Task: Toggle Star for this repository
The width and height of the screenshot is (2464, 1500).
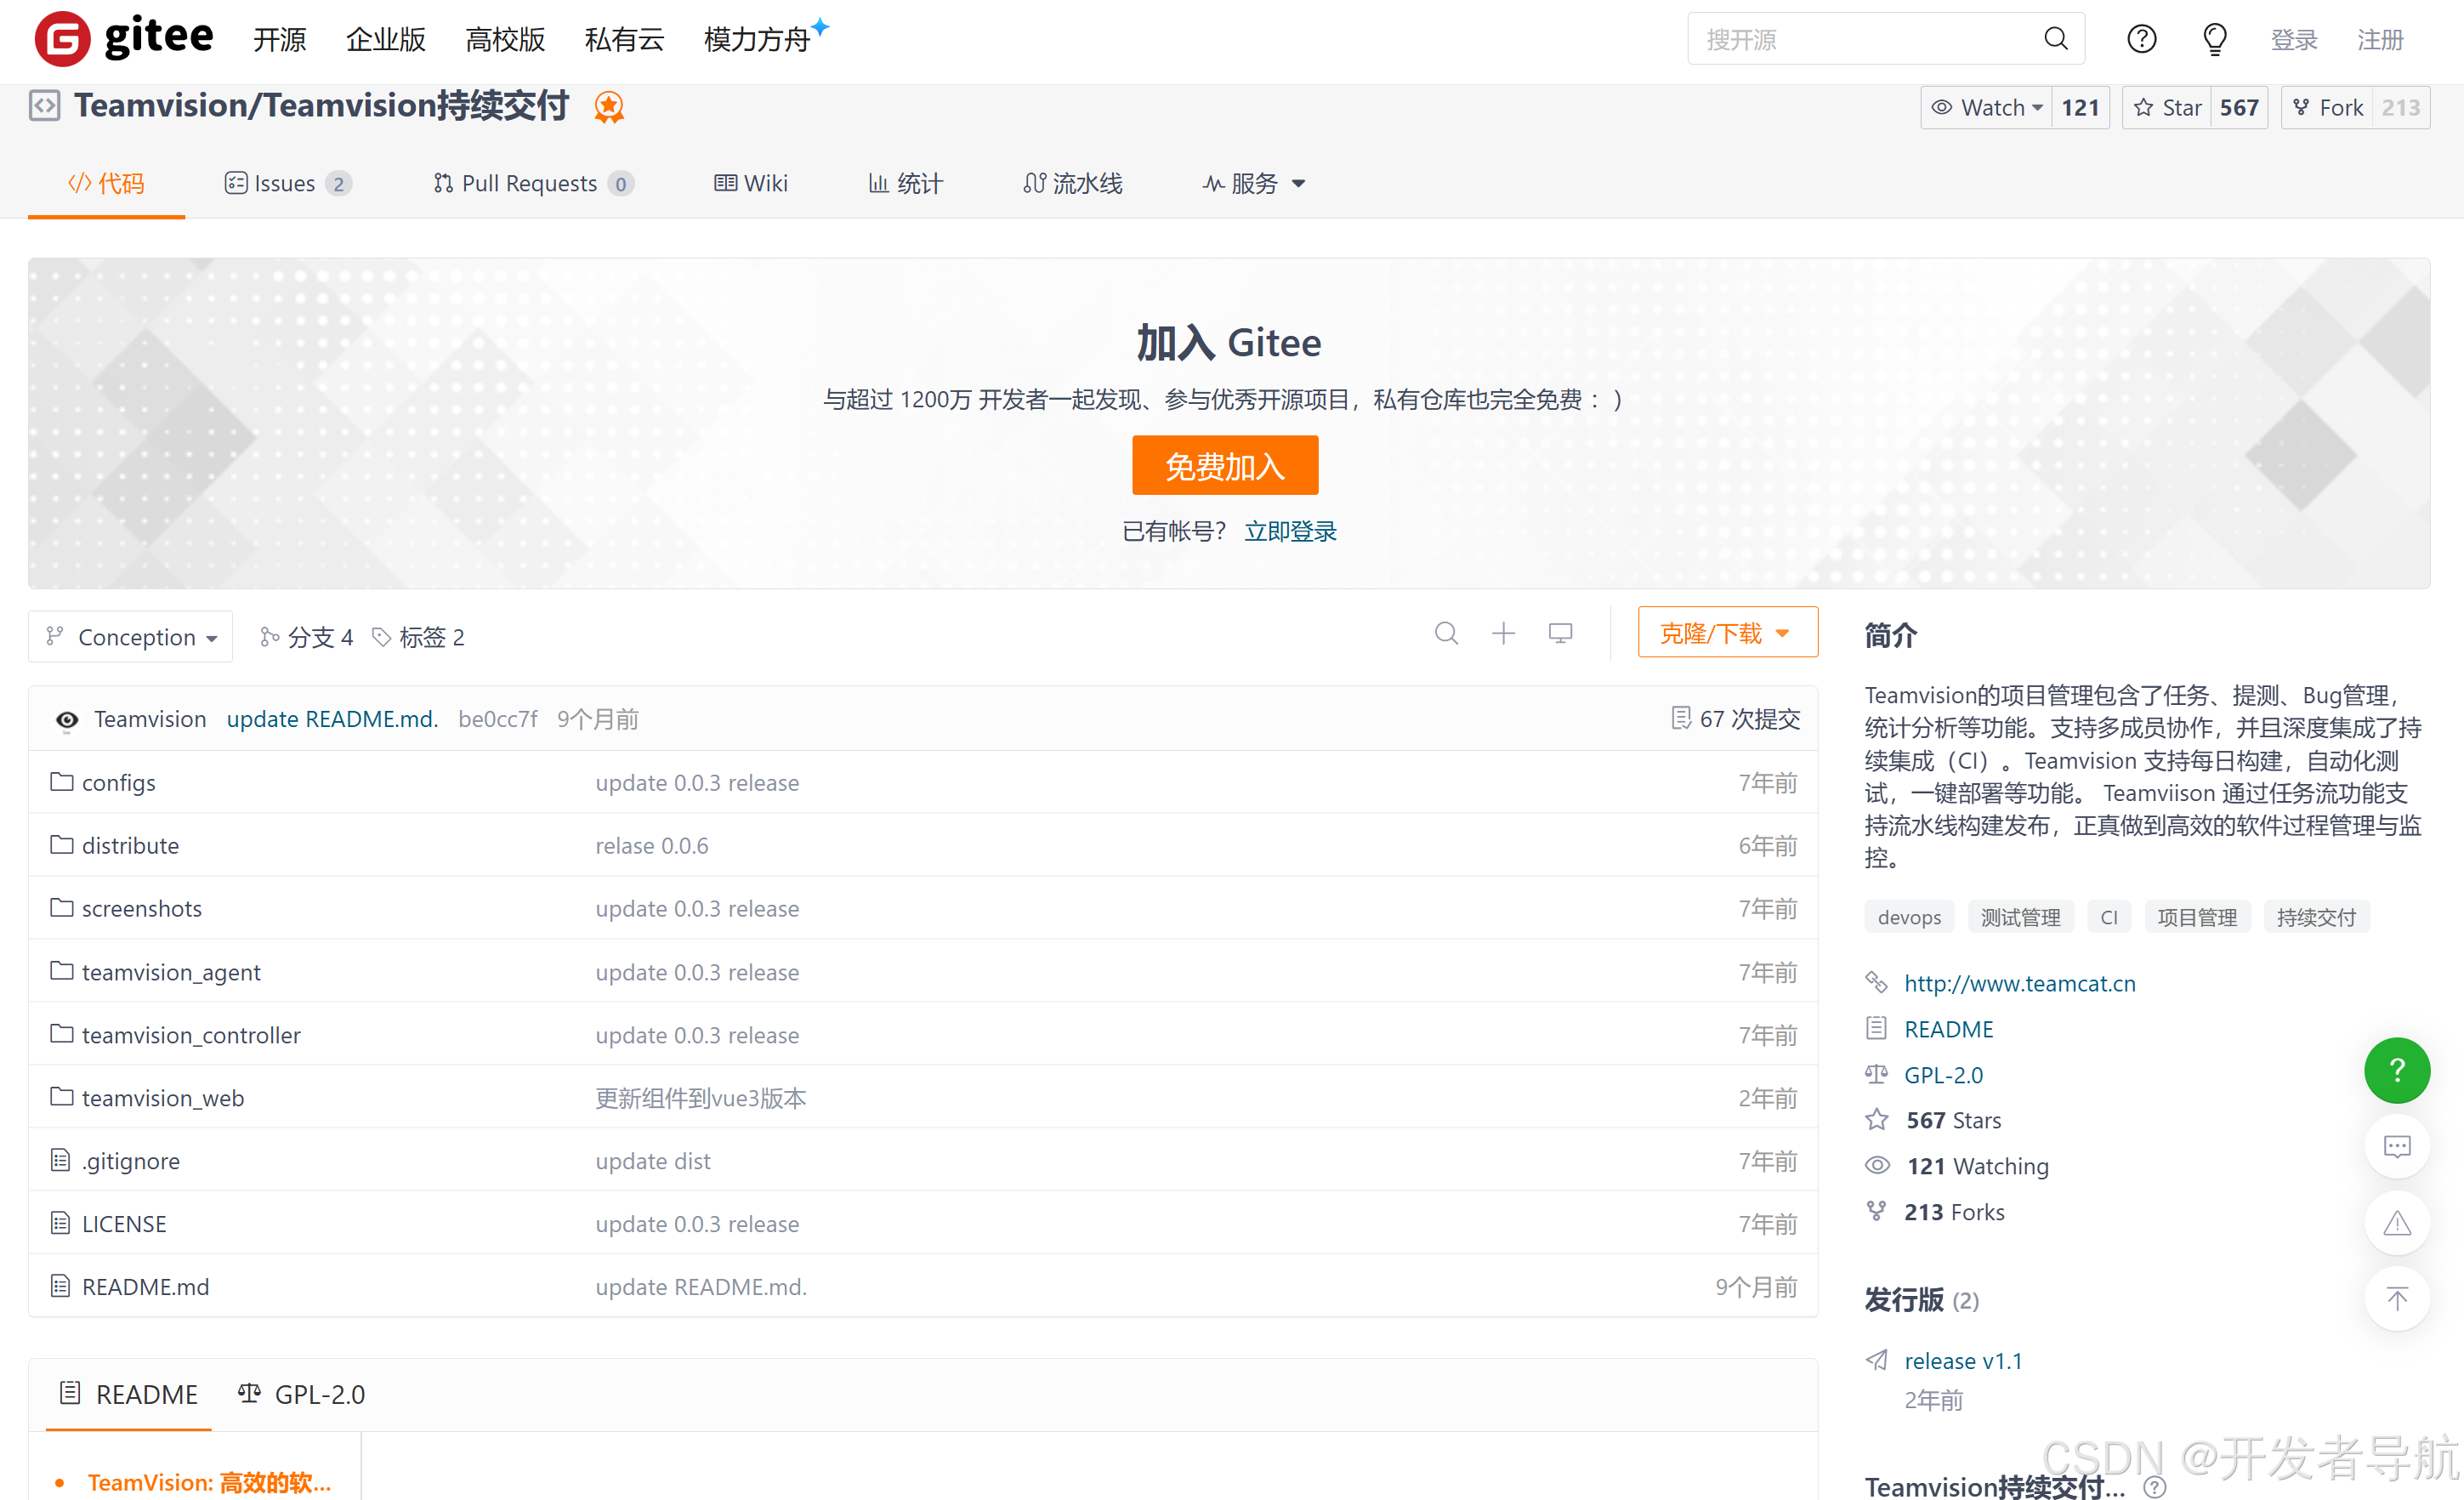Action: [2168, 107]
